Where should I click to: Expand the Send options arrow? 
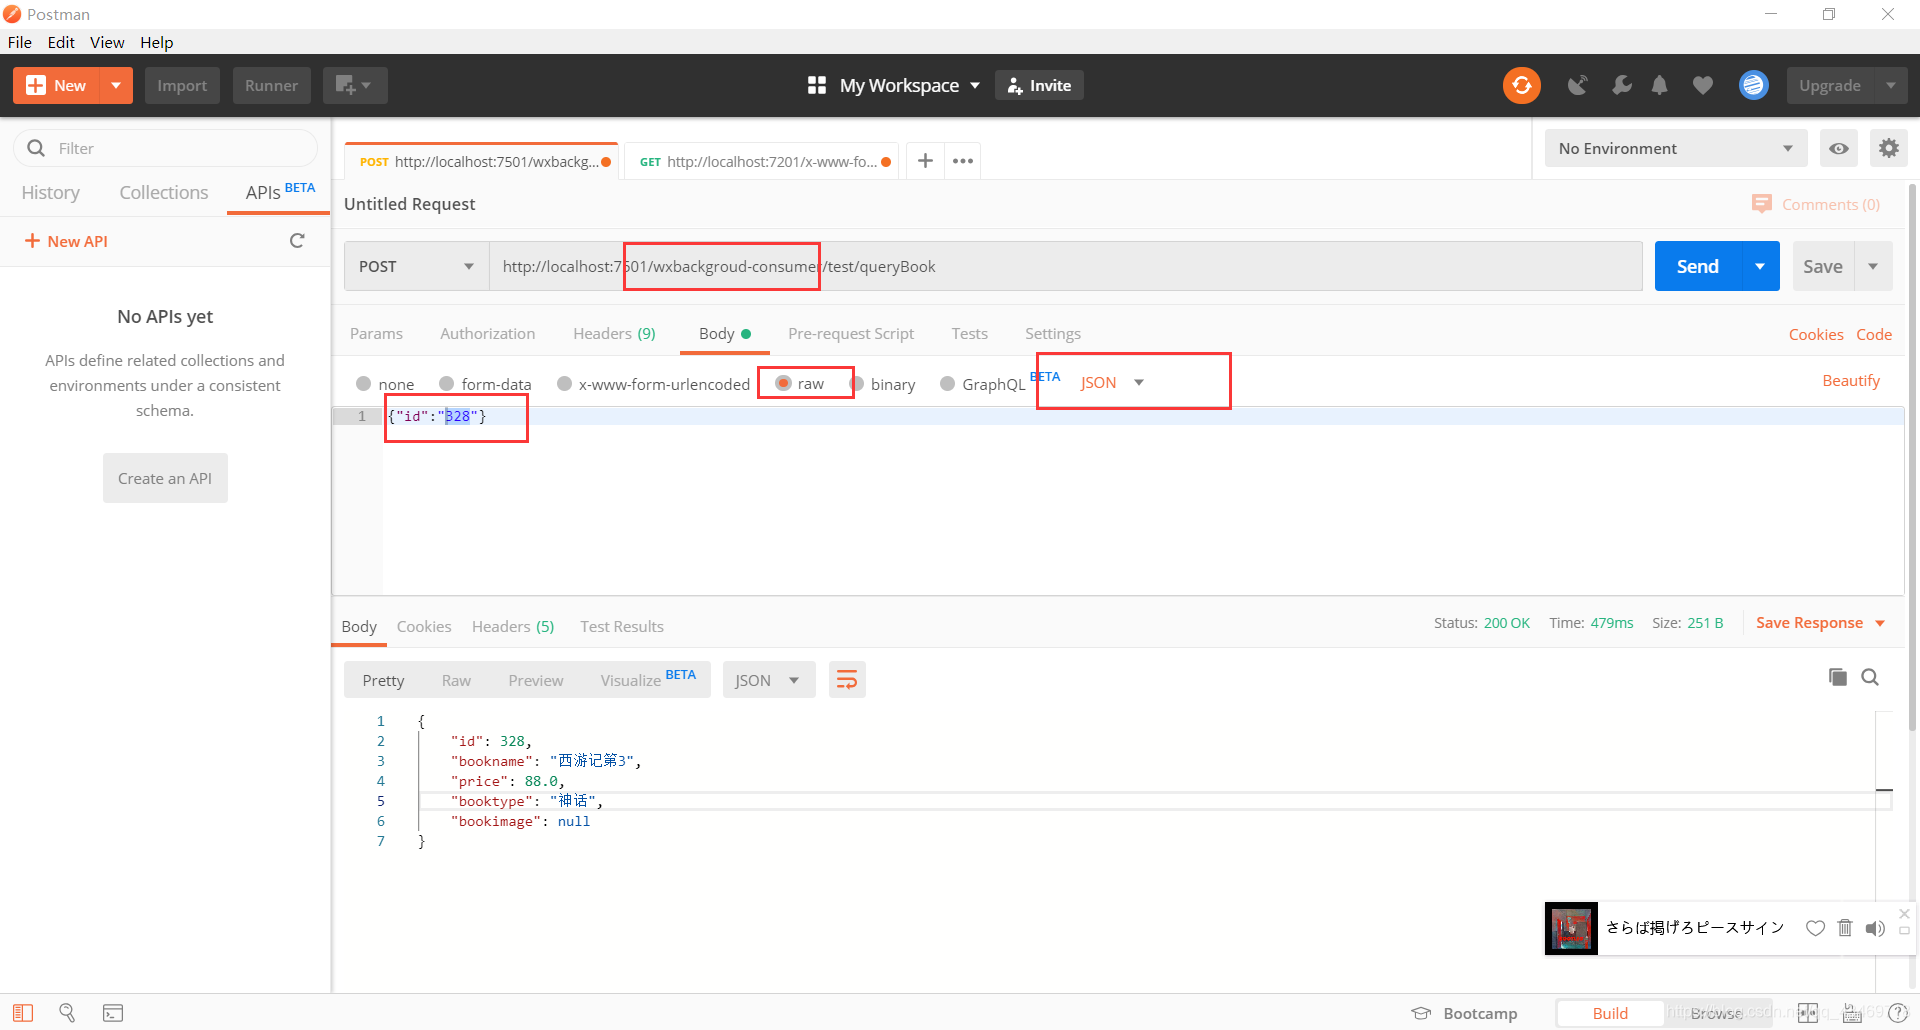click(1760, 266)
